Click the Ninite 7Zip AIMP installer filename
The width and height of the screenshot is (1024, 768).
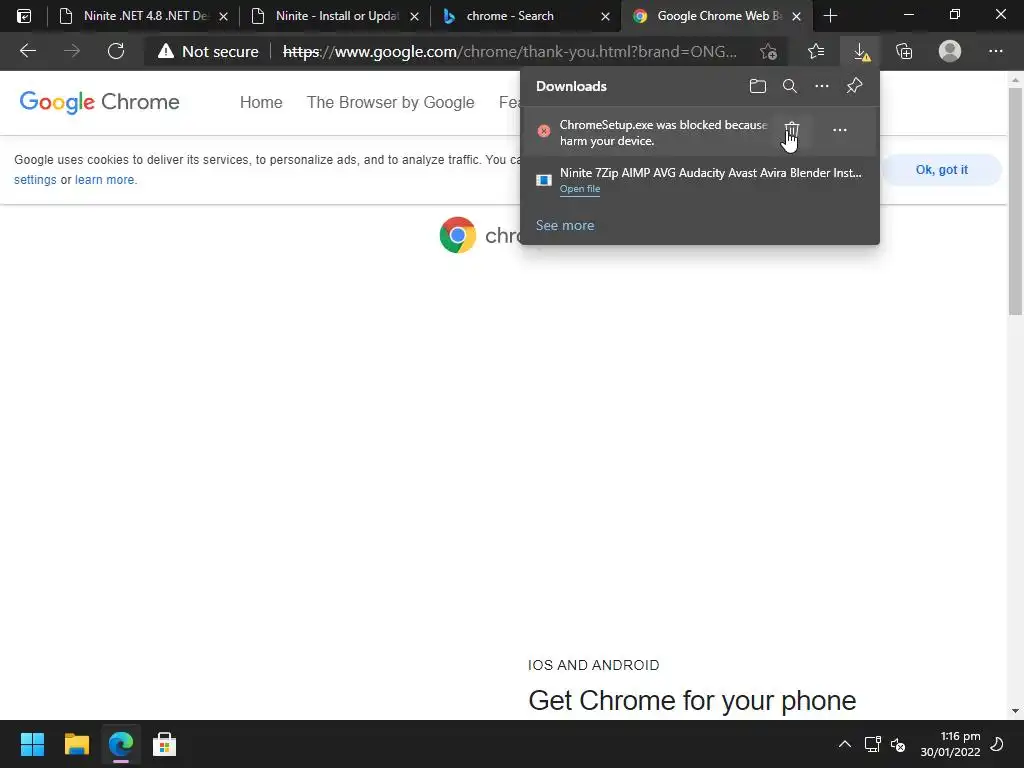click(x=711, y=172)
